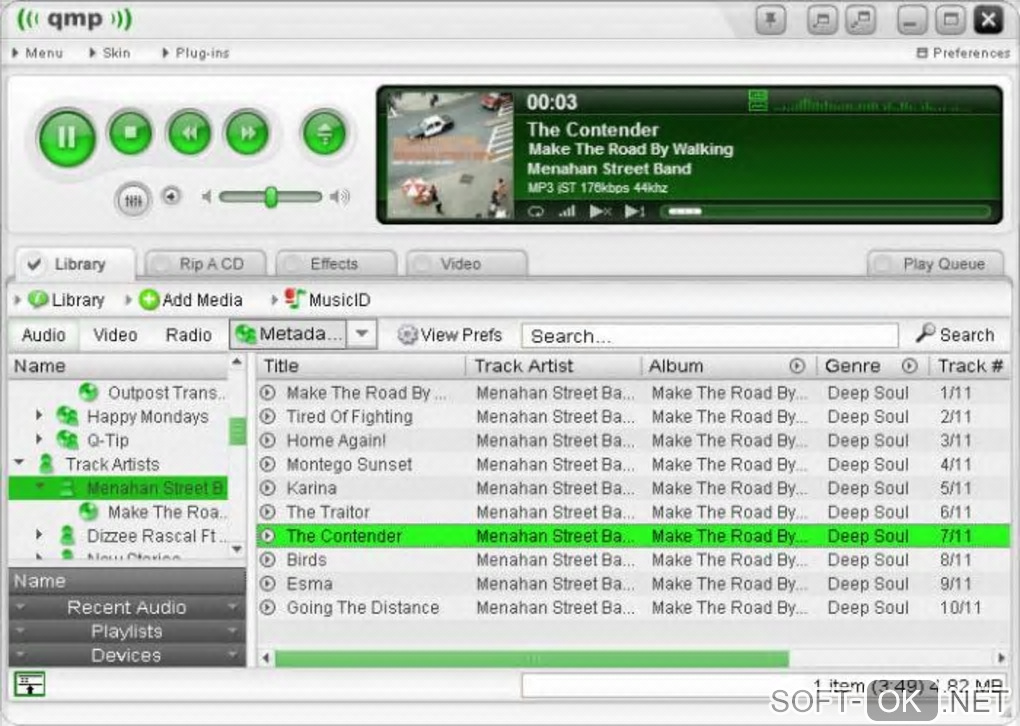The height and width of the screenshot is (726, 1020).
Task: Switch to the Library tab
Action: tap(75, 263)
